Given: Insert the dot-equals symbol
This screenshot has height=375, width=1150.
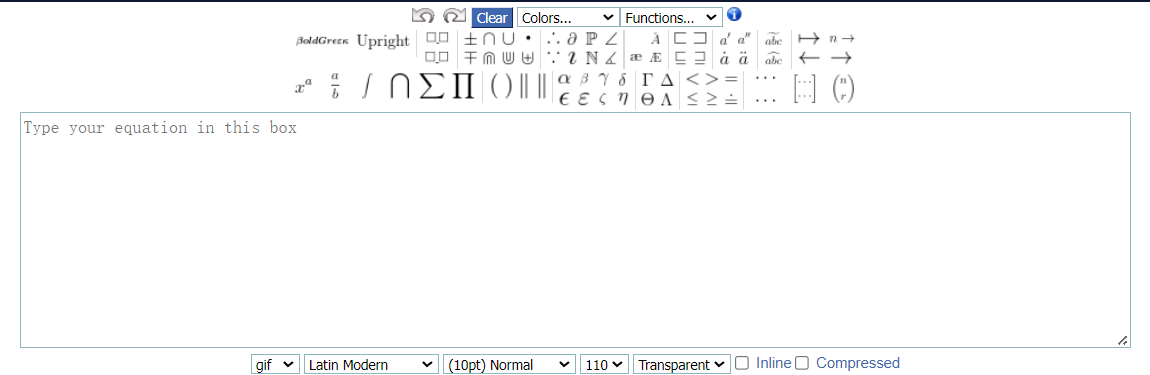Looking at the screenshot, I should point(730,99).
